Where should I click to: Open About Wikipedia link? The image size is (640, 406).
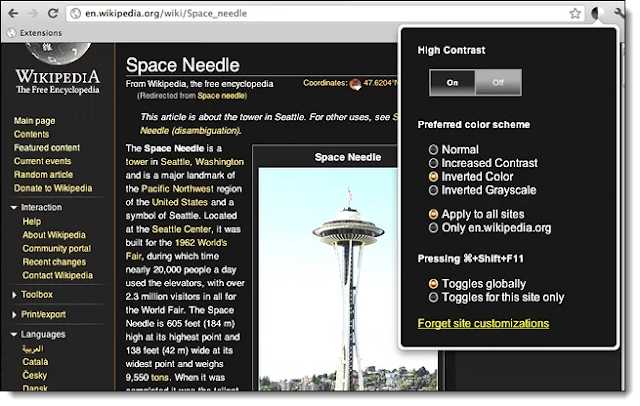[x=54, y=235]
